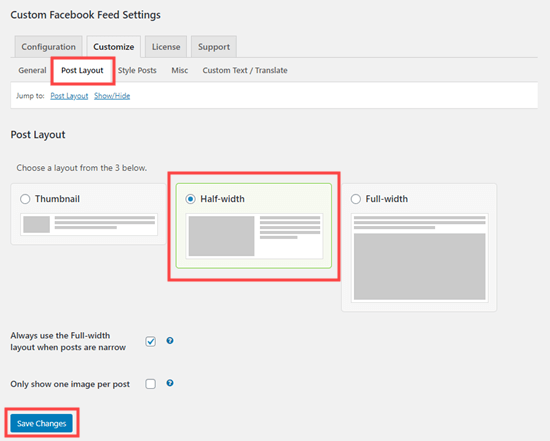Enable Only show one image per post

[x=150, y=384]
